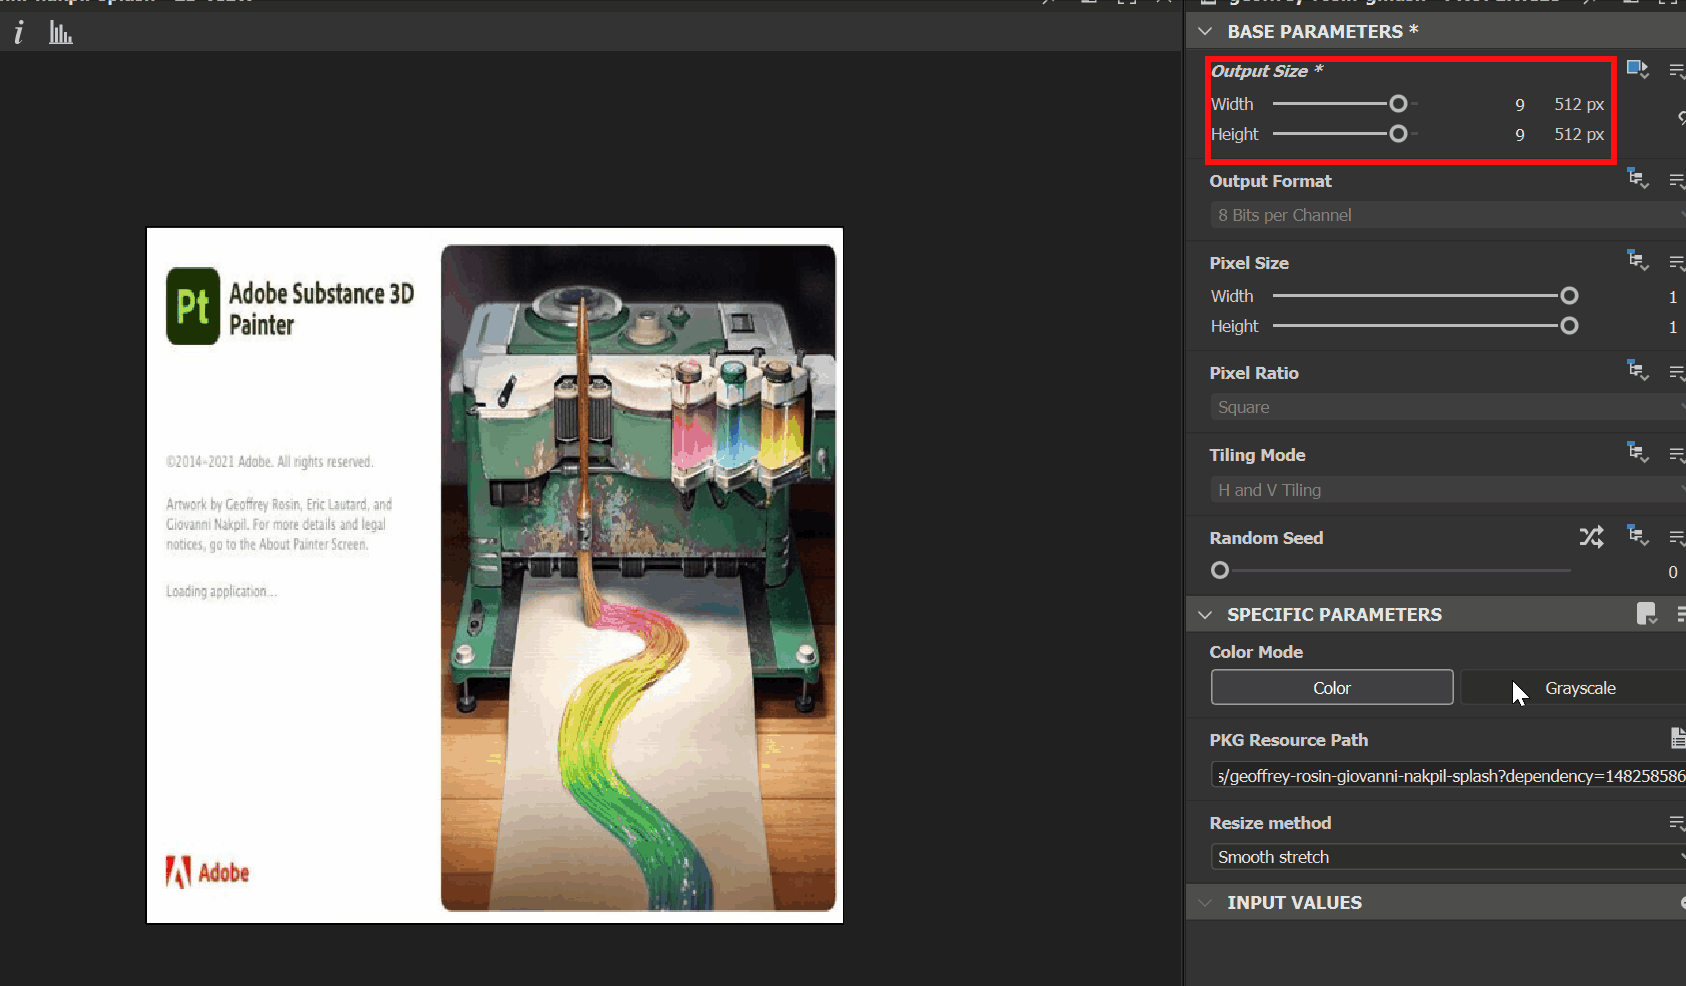Open Output Size options menu icon
Screen dimensions: 1686x986
[x=1677, y=70]
